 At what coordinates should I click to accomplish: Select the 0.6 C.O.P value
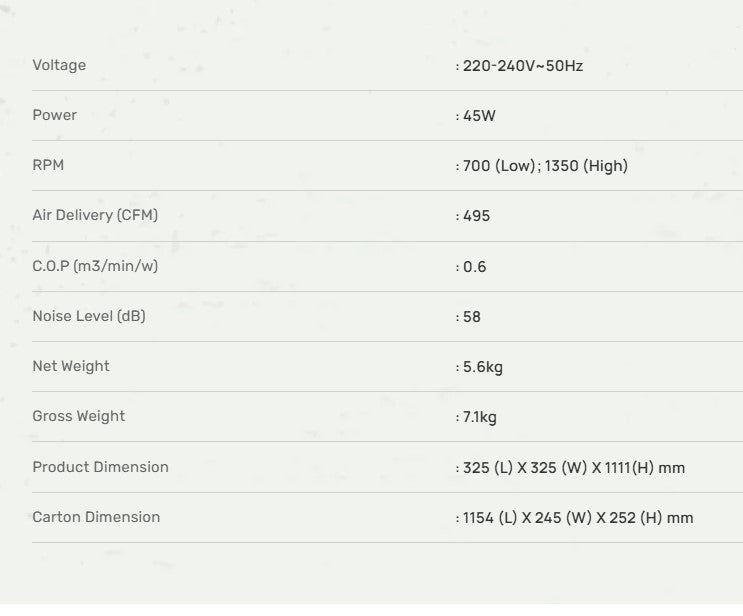pos(474,267)
